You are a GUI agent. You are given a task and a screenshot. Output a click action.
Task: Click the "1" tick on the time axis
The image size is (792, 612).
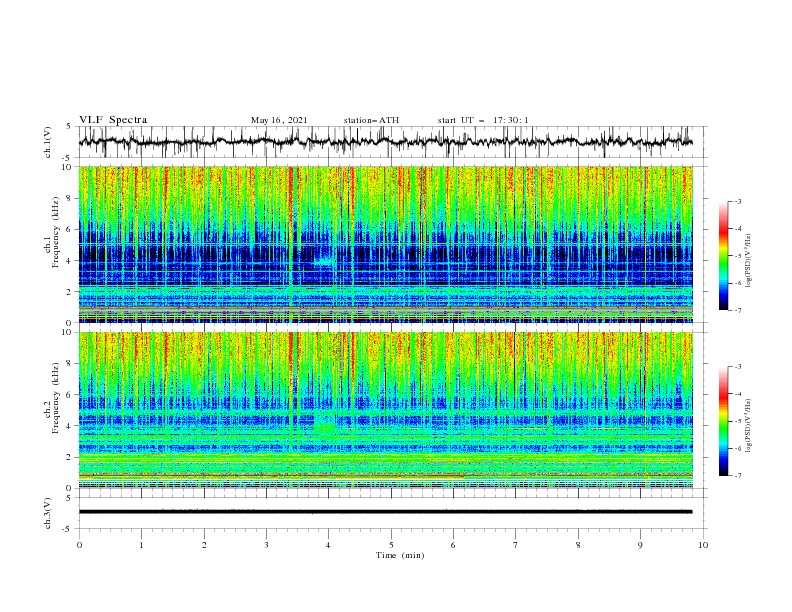[x=141, y=545]
